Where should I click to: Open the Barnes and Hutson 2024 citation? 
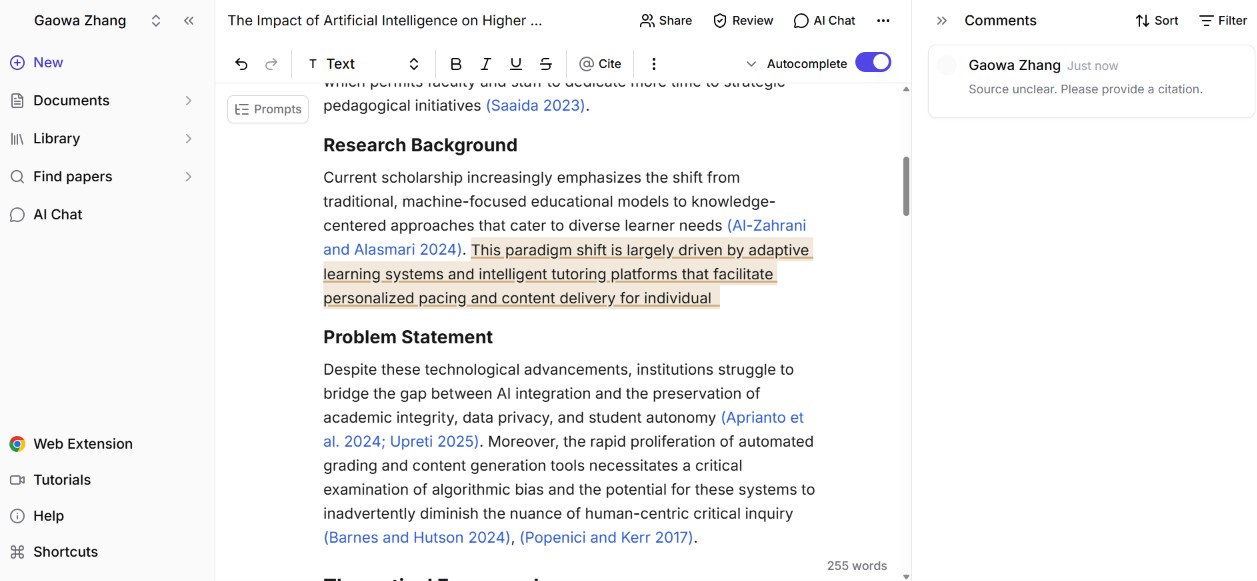[x=417, y=537]
